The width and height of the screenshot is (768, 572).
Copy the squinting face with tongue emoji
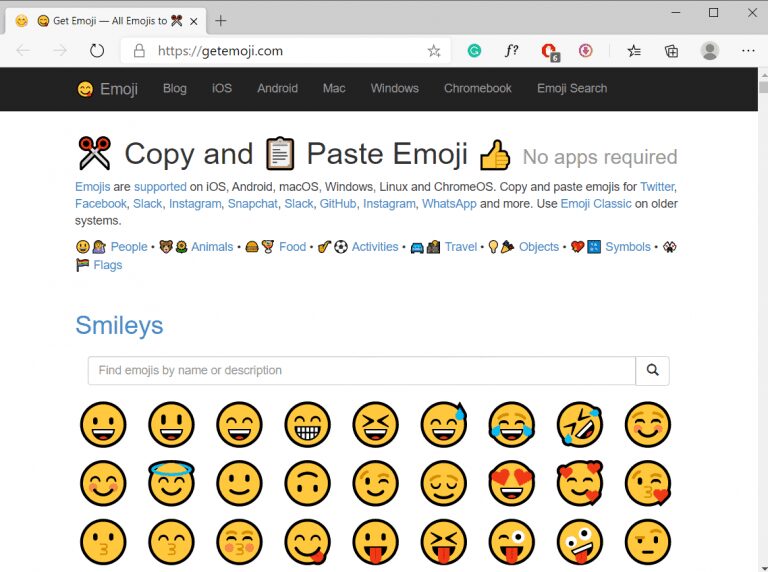pyautogui.click(x=443, y=542)
